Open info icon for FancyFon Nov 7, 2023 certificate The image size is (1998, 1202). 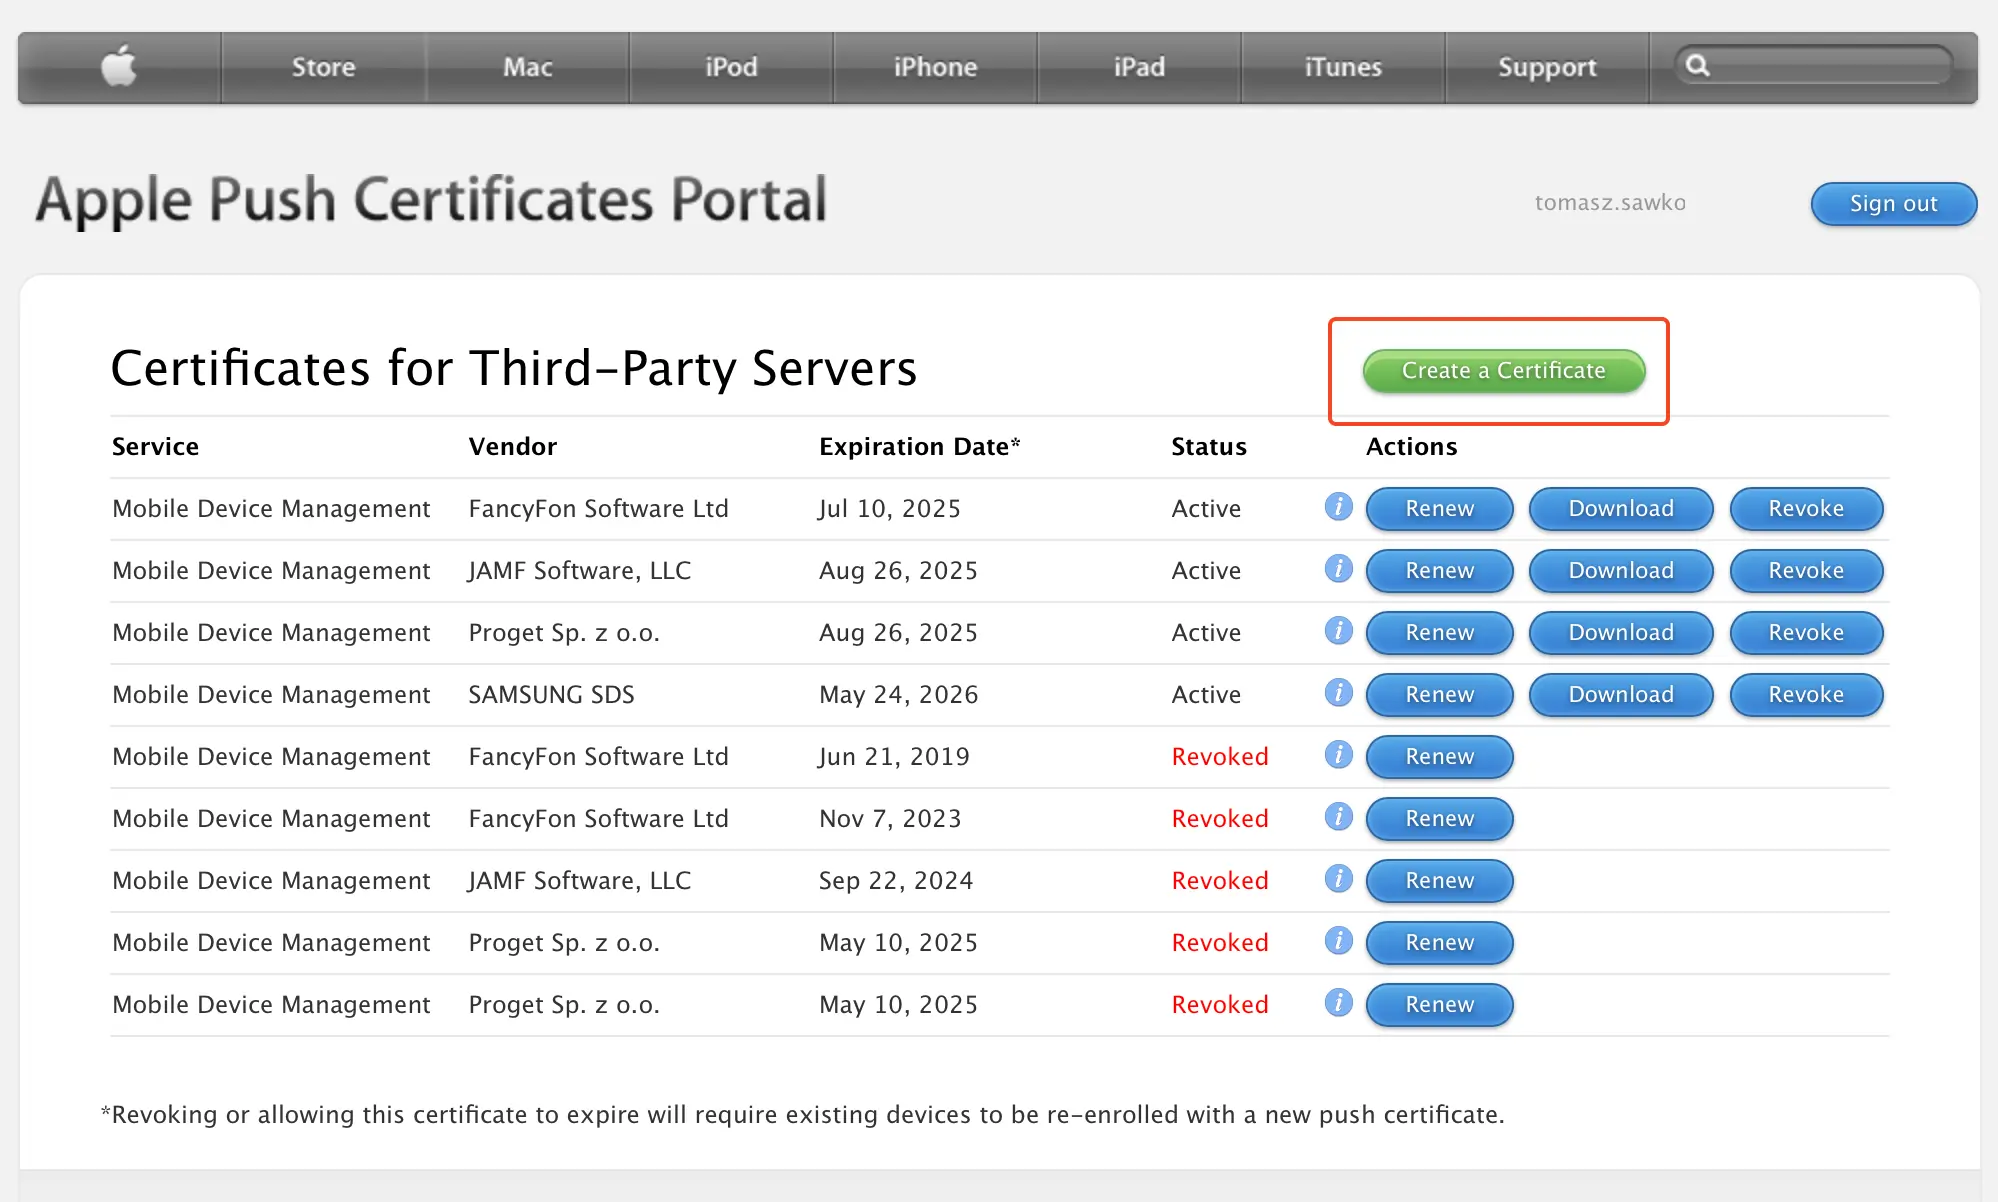pos(1338,817)
